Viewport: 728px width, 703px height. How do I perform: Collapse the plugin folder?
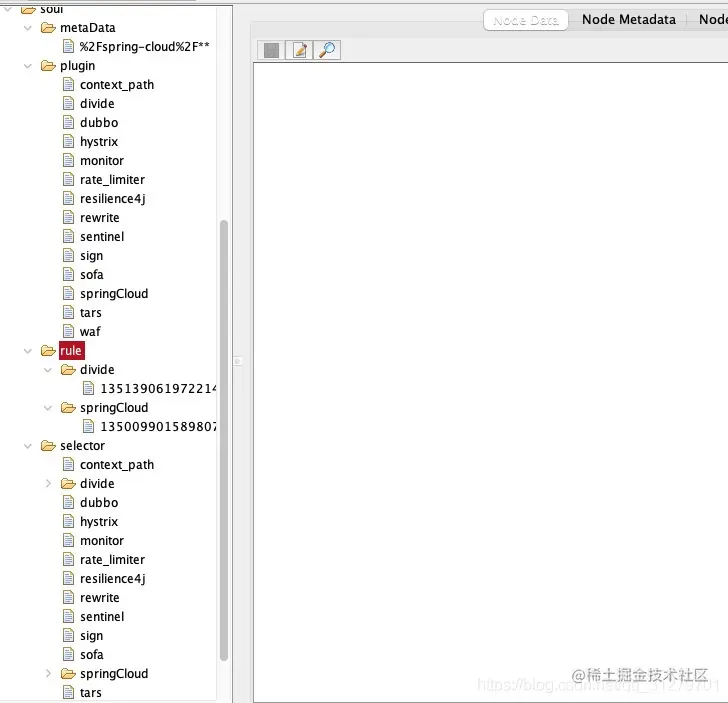[x=28, y=66]
